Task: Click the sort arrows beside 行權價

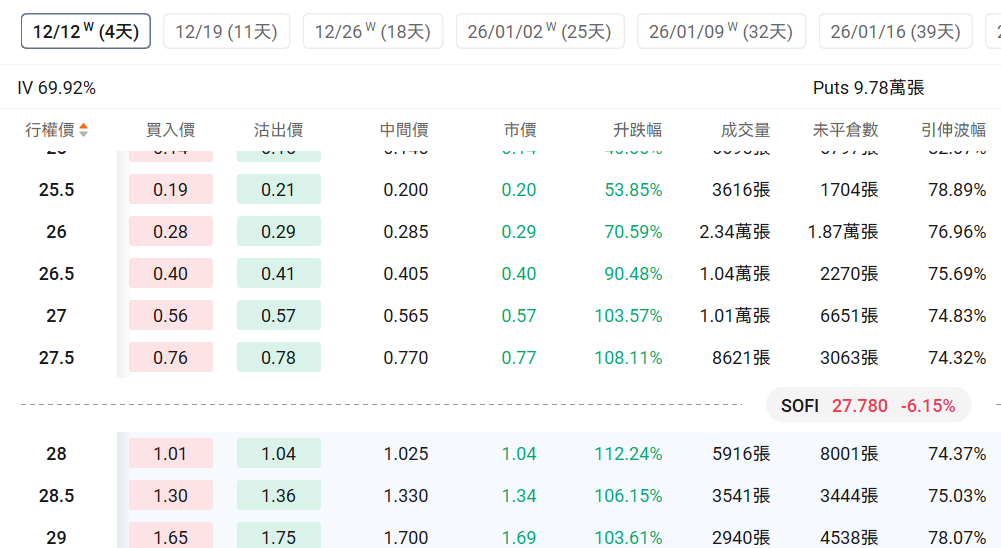Action: coord(84,130)
